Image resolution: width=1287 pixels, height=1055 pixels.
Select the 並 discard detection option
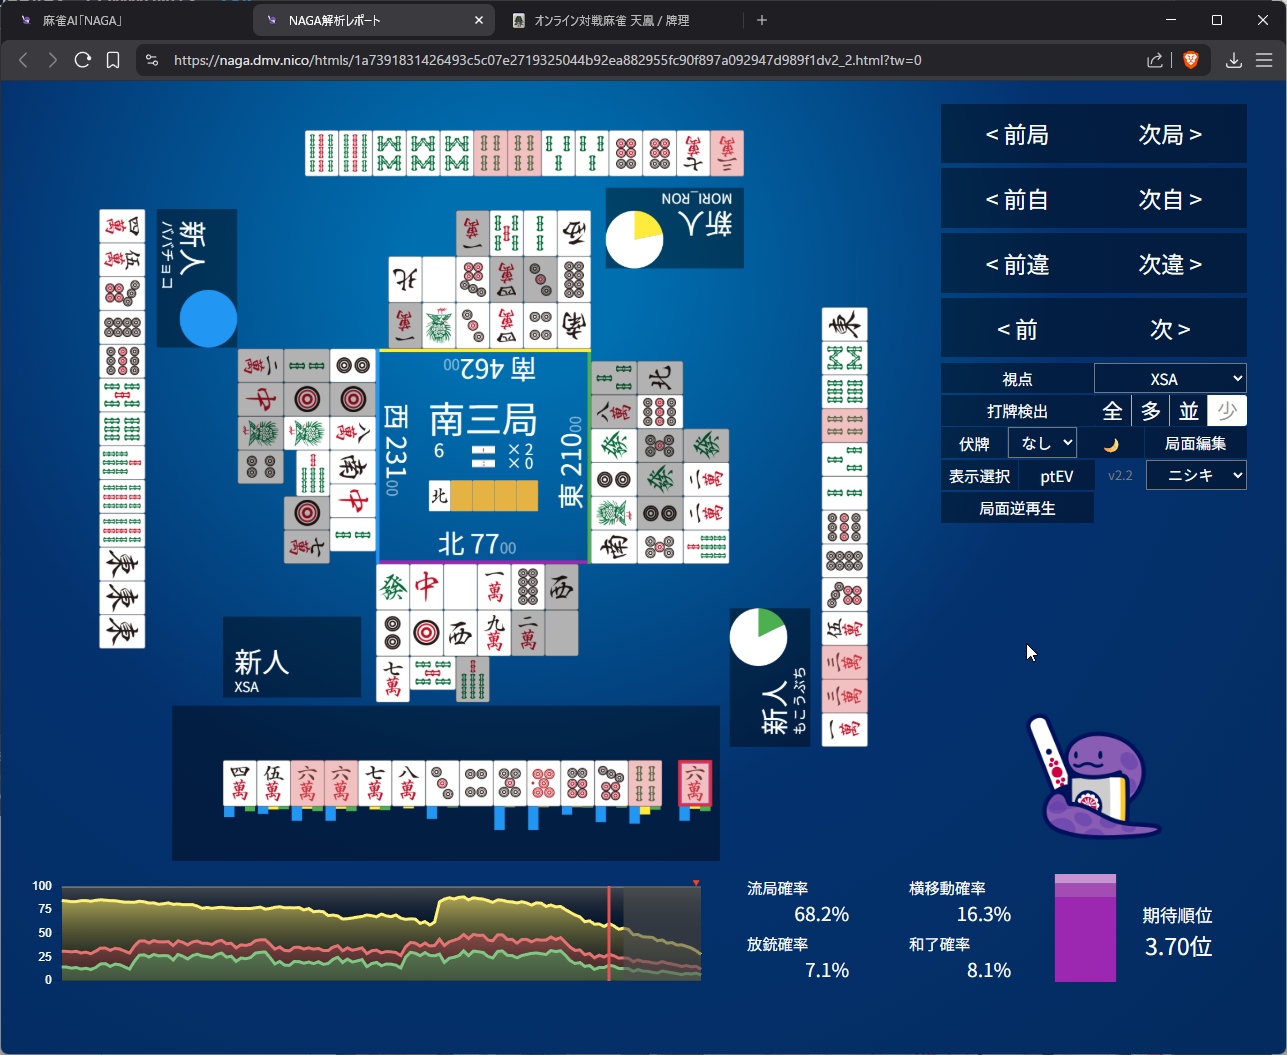click(1189, 411)
